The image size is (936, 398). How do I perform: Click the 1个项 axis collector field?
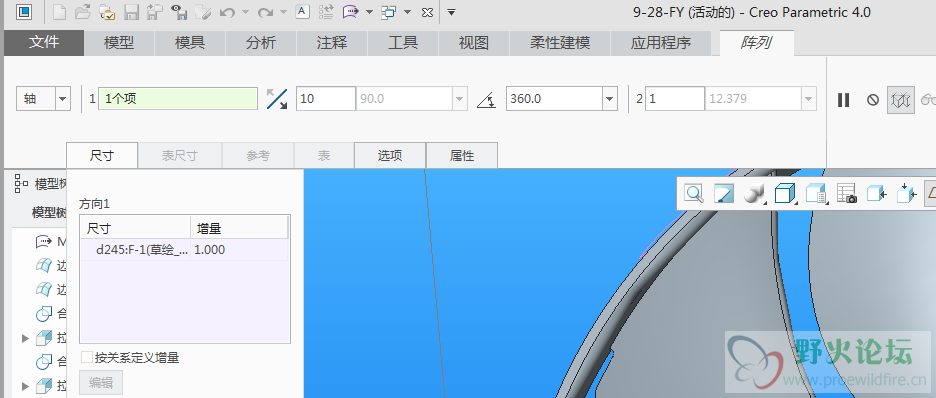pos(178,98)
